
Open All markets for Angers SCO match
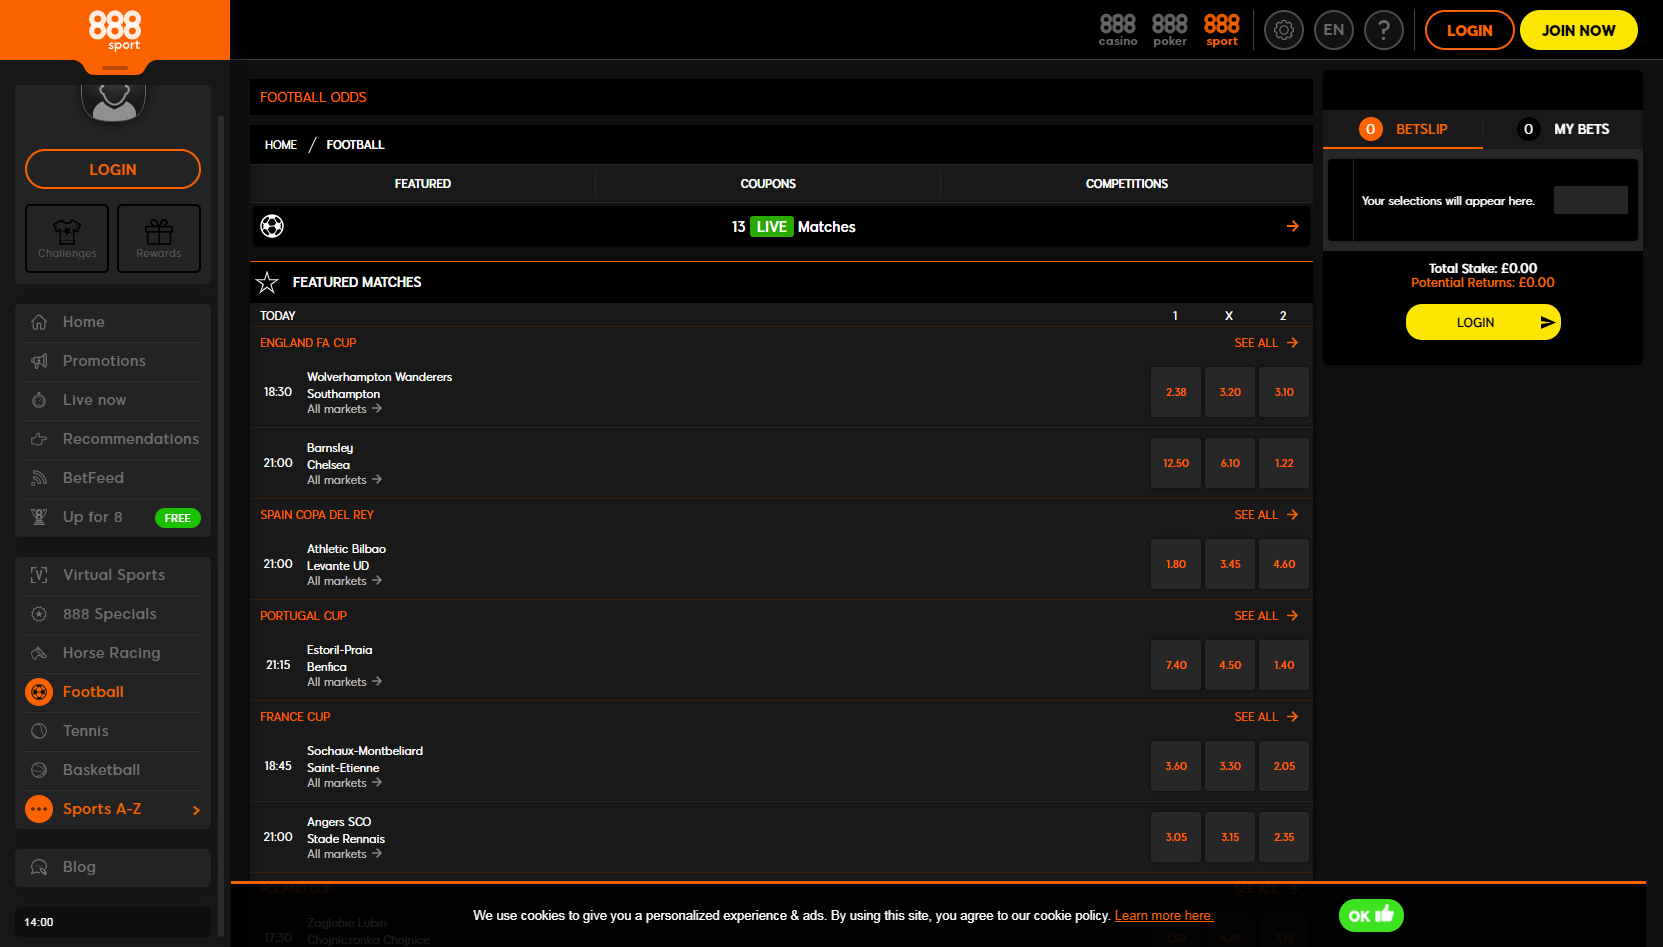344,854
